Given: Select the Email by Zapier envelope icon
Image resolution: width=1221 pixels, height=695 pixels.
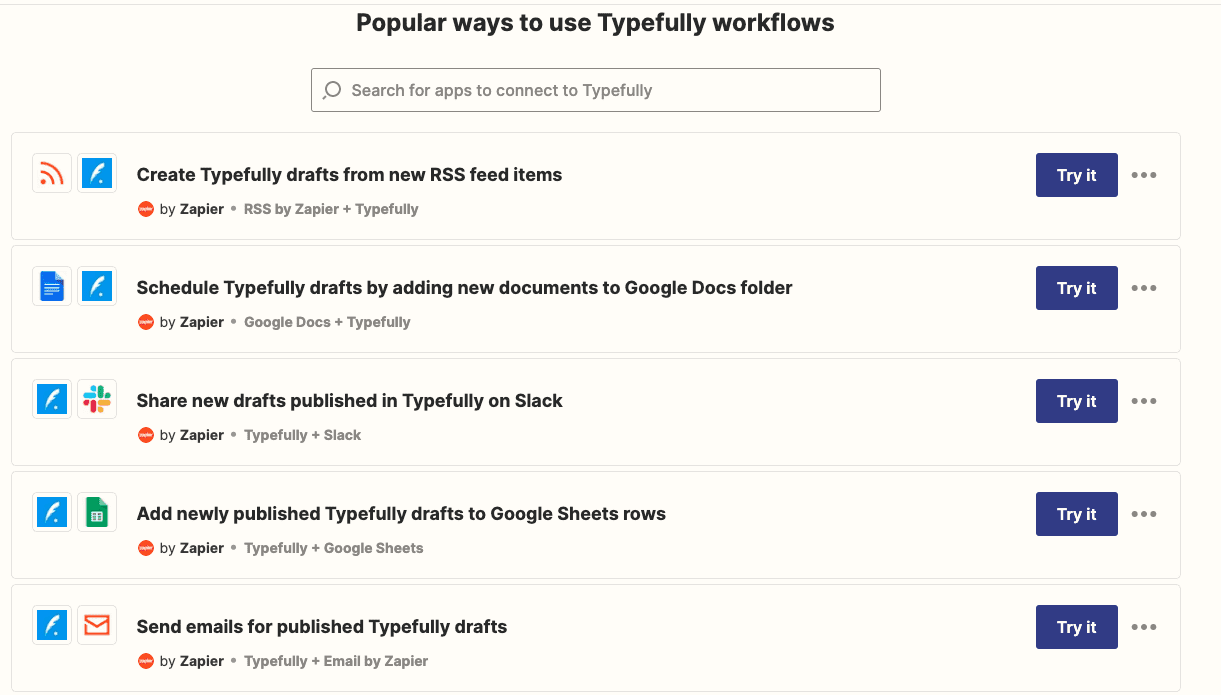Looking at the screenshot, I should [x=96, y=624].
